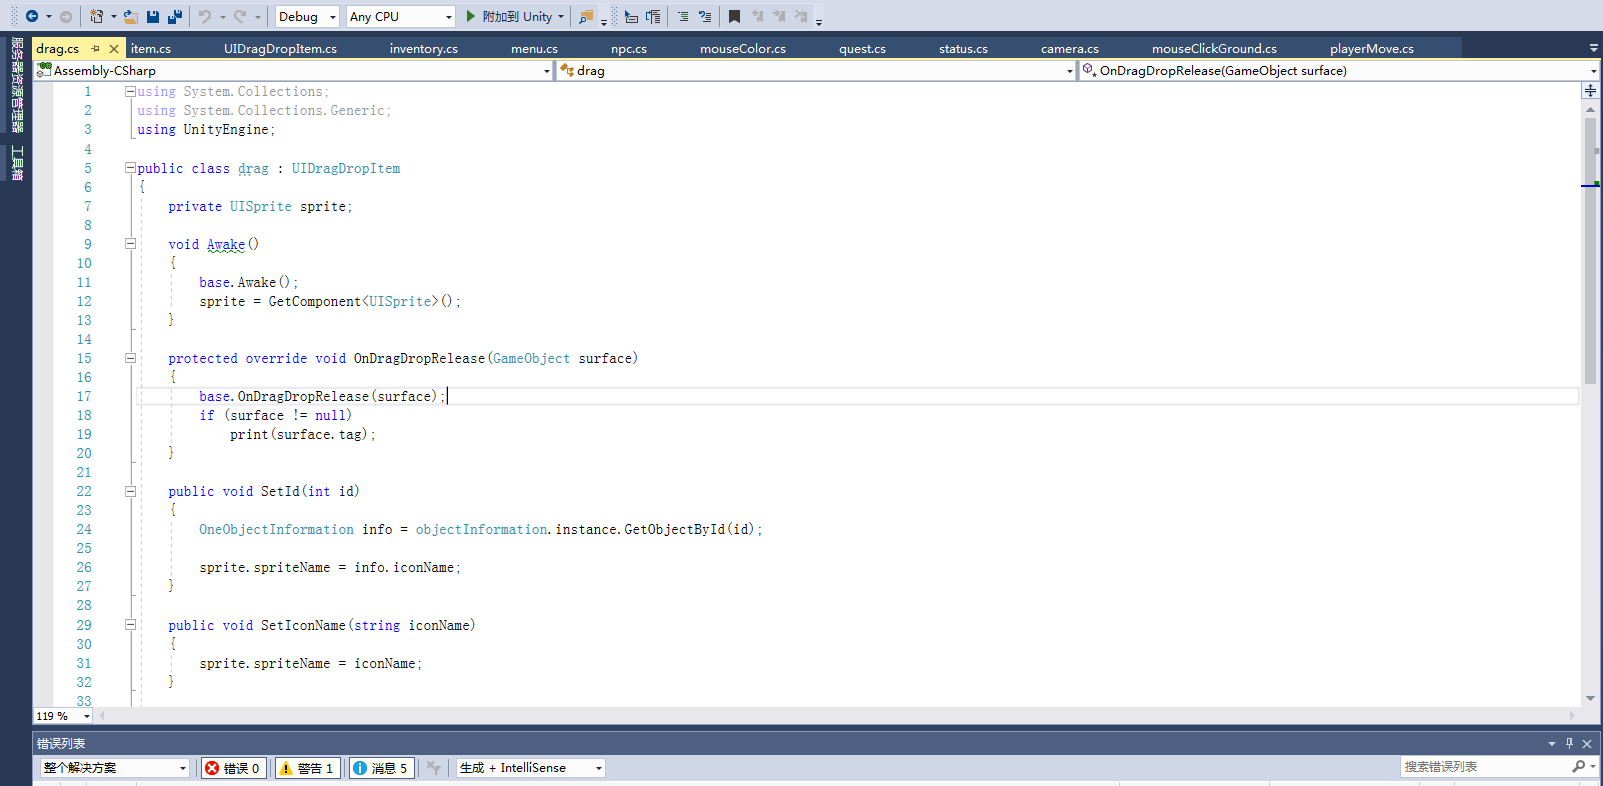Open the Build + IntelliSense dropdown
Image resolution: width=1603 pixels, height=786 pixels.
coord(531,768)
